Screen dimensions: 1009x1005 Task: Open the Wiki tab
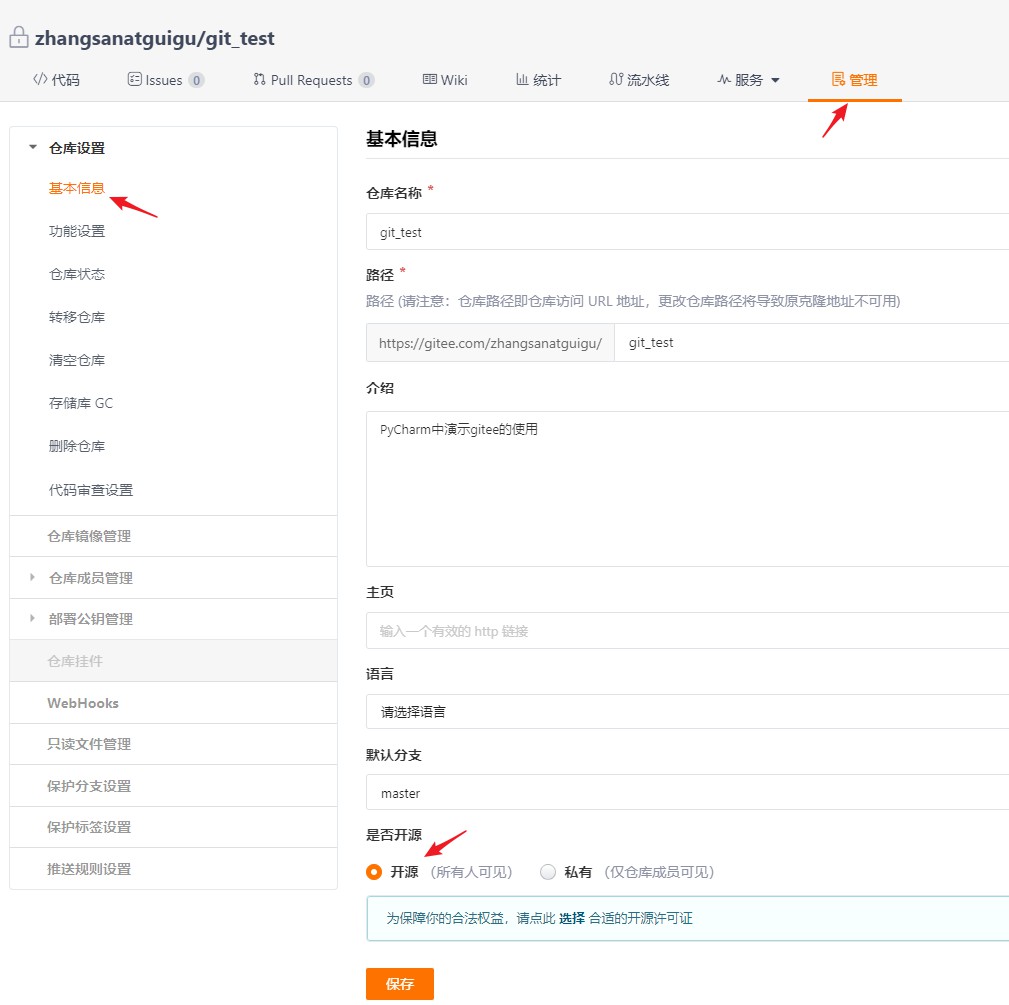(x=445, y=80)
